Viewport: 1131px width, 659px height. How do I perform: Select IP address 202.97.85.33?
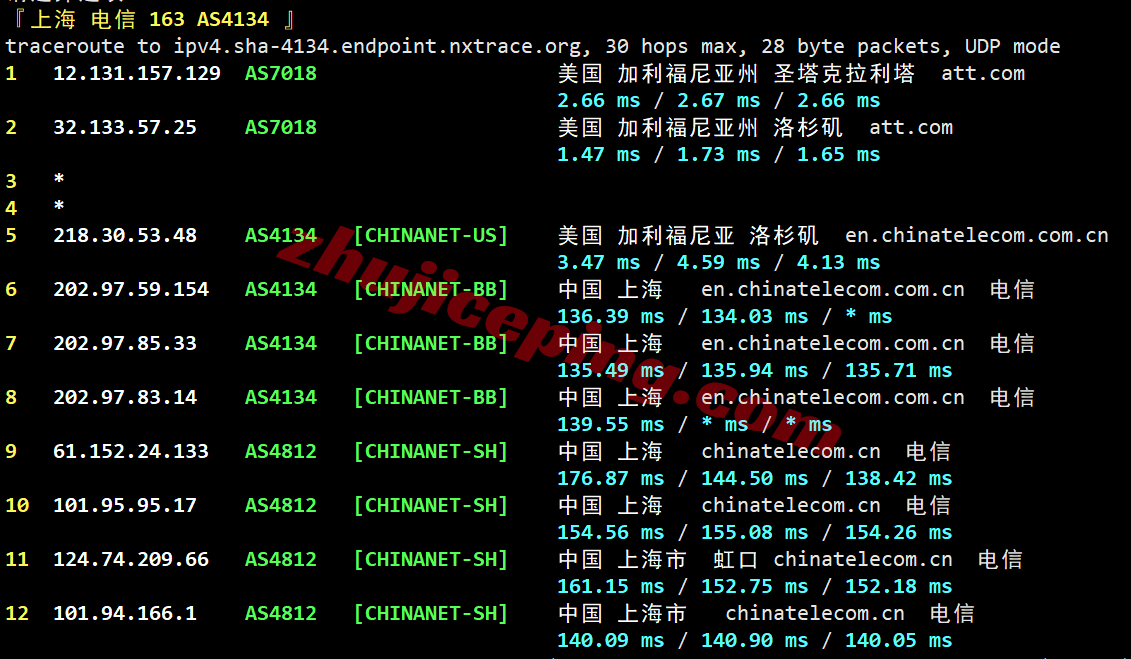click(125, 344)
